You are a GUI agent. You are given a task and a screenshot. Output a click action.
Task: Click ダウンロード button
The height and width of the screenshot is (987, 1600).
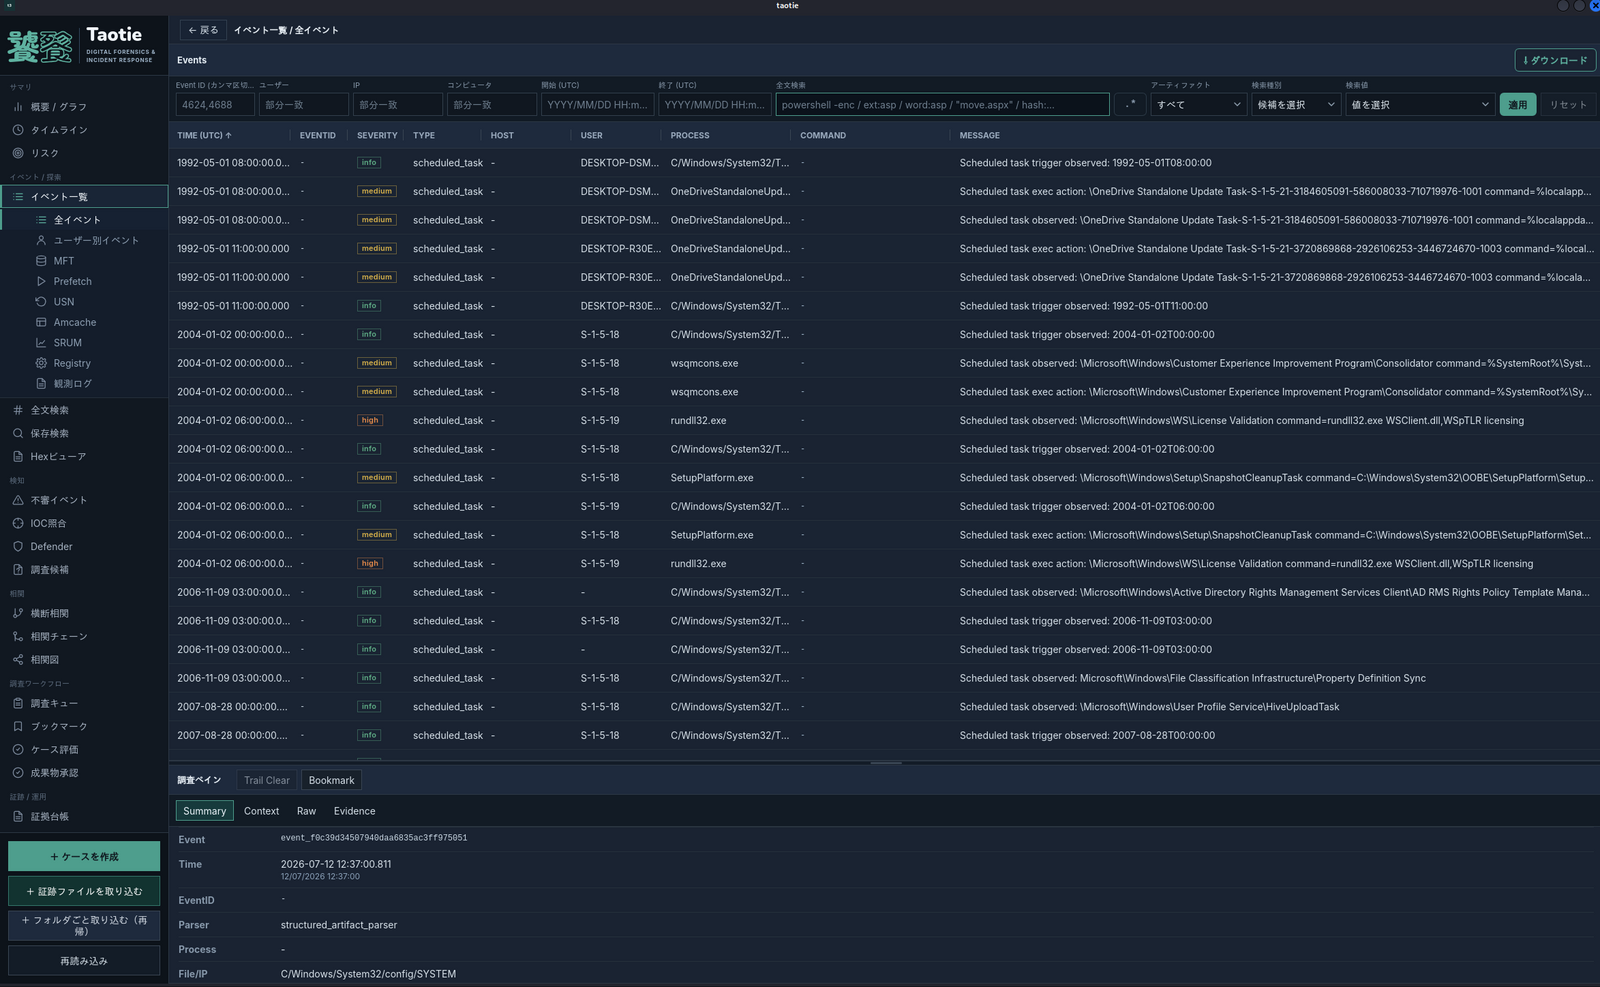(x=1555, y=60)
